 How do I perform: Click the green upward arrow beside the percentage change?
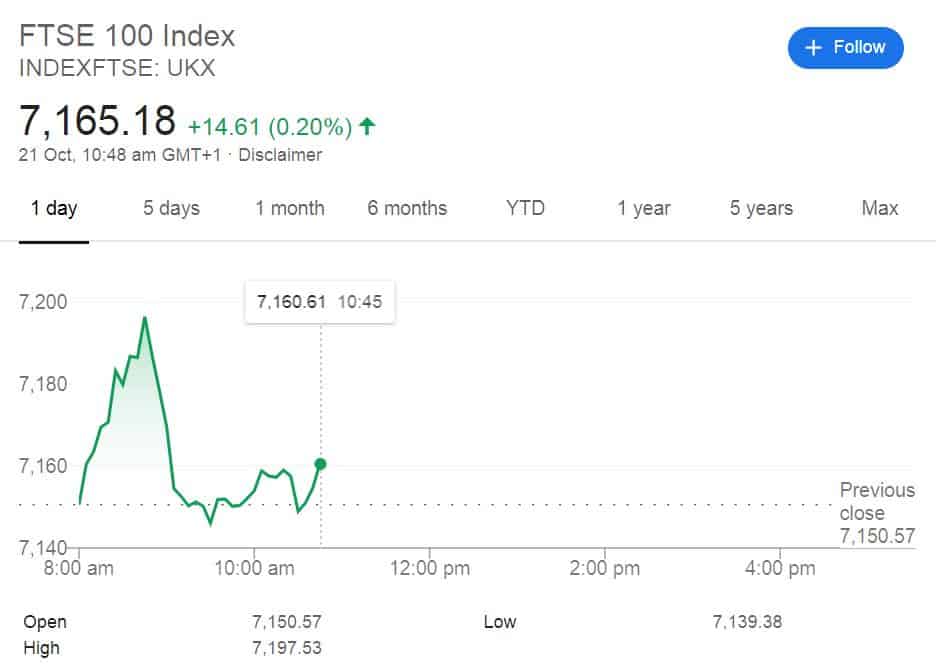coord(366,126)
